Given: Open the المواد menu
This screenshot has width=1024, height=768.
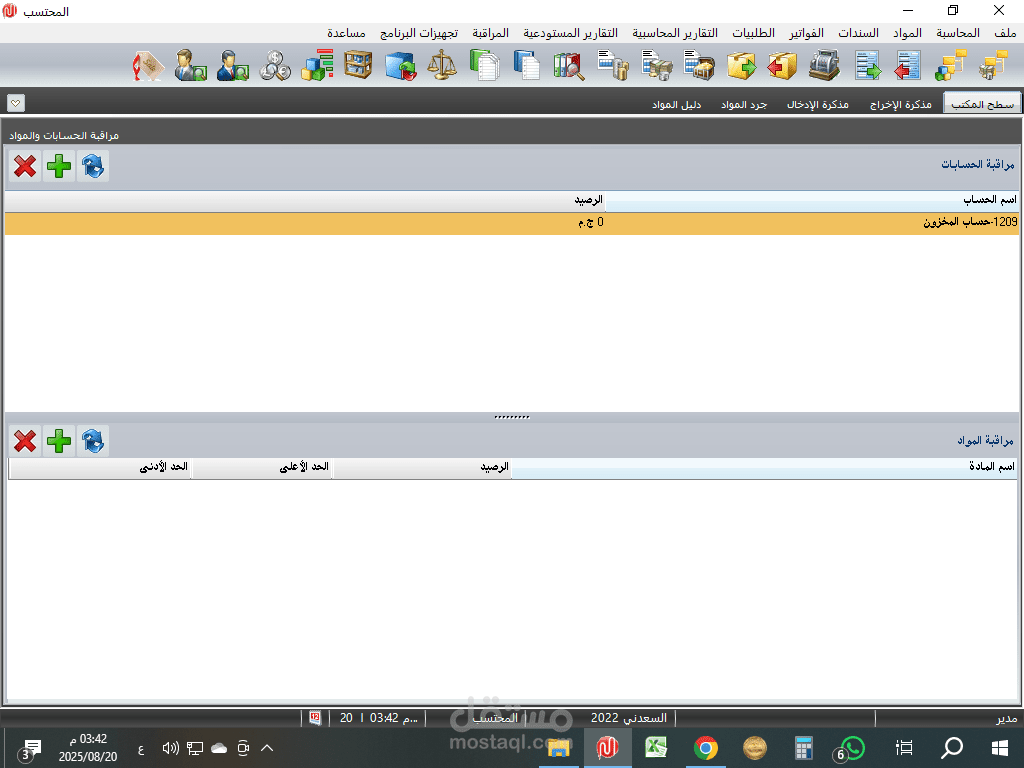Looking at the screenshot, I should pyautogui.click(x=907, y=33).
